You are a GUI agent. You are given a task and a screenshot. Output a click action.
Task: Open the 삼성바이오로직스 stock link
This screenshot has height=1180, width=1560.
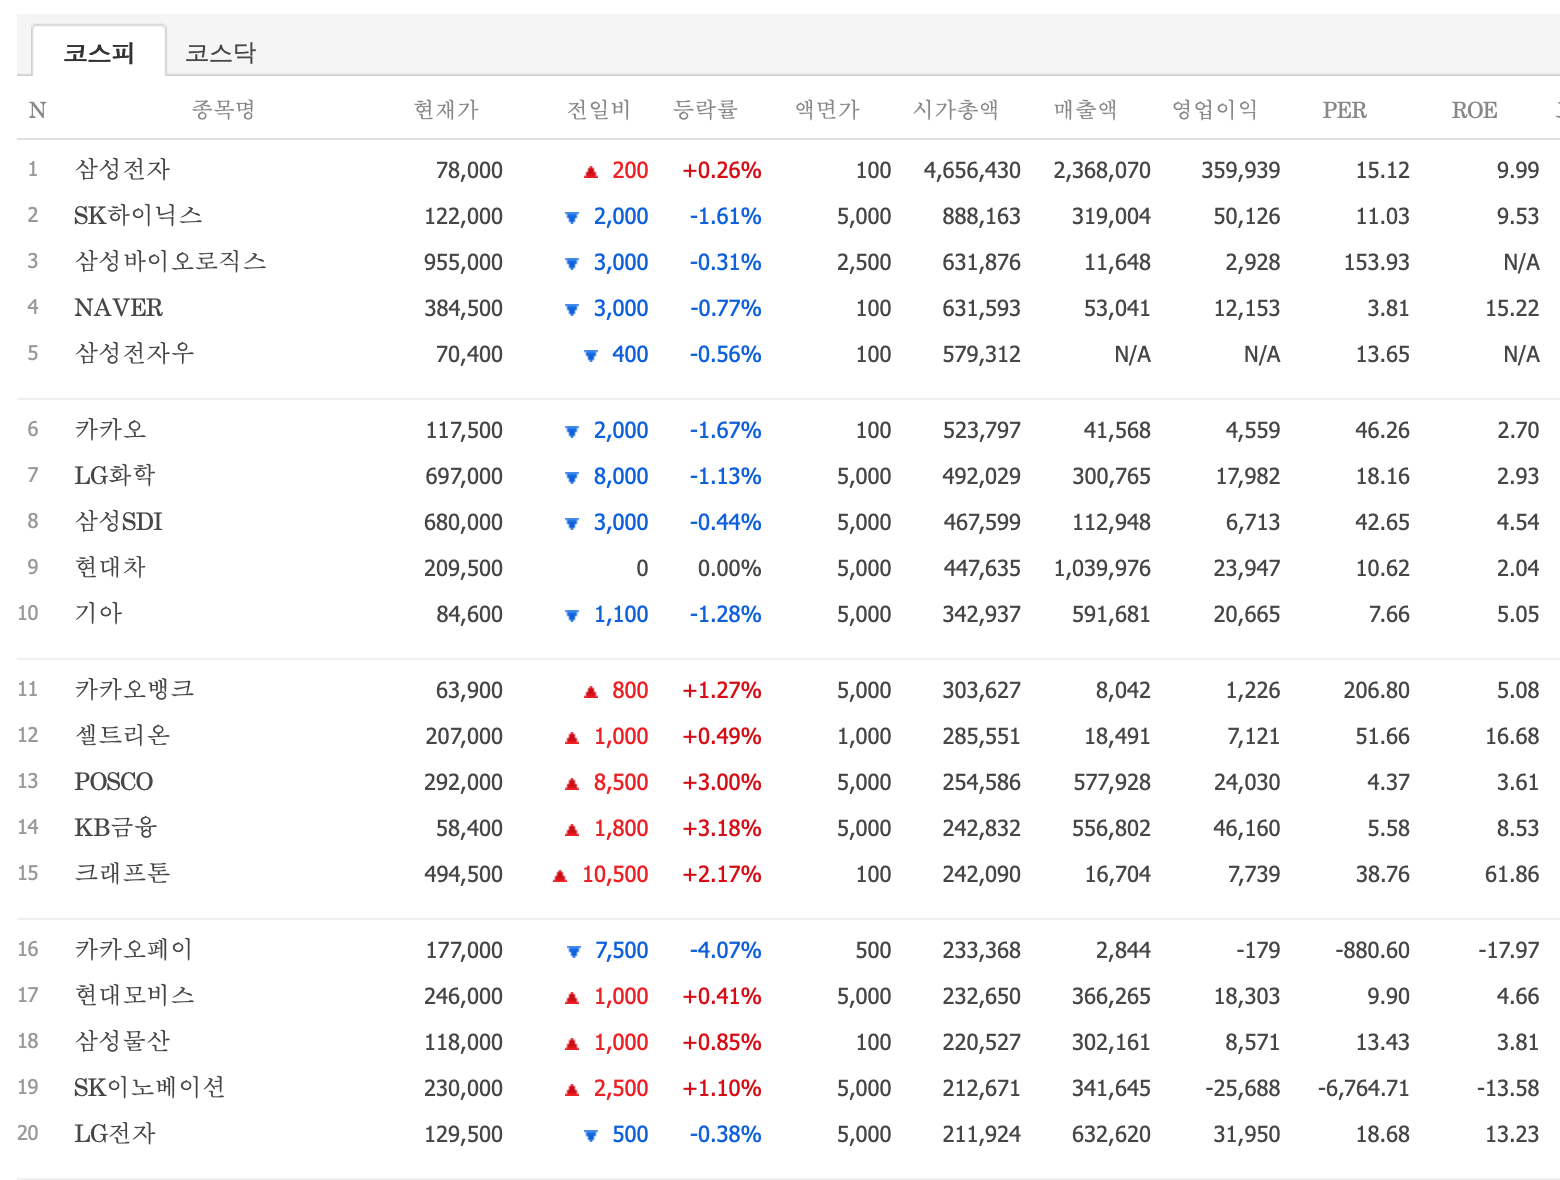point(170,262)
